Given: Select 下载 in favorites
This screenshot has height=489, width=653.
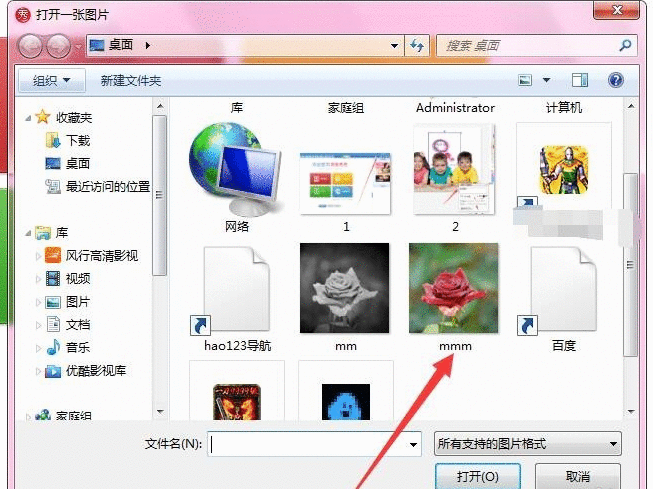Looking at the screenshot, I should click(77, 141).
